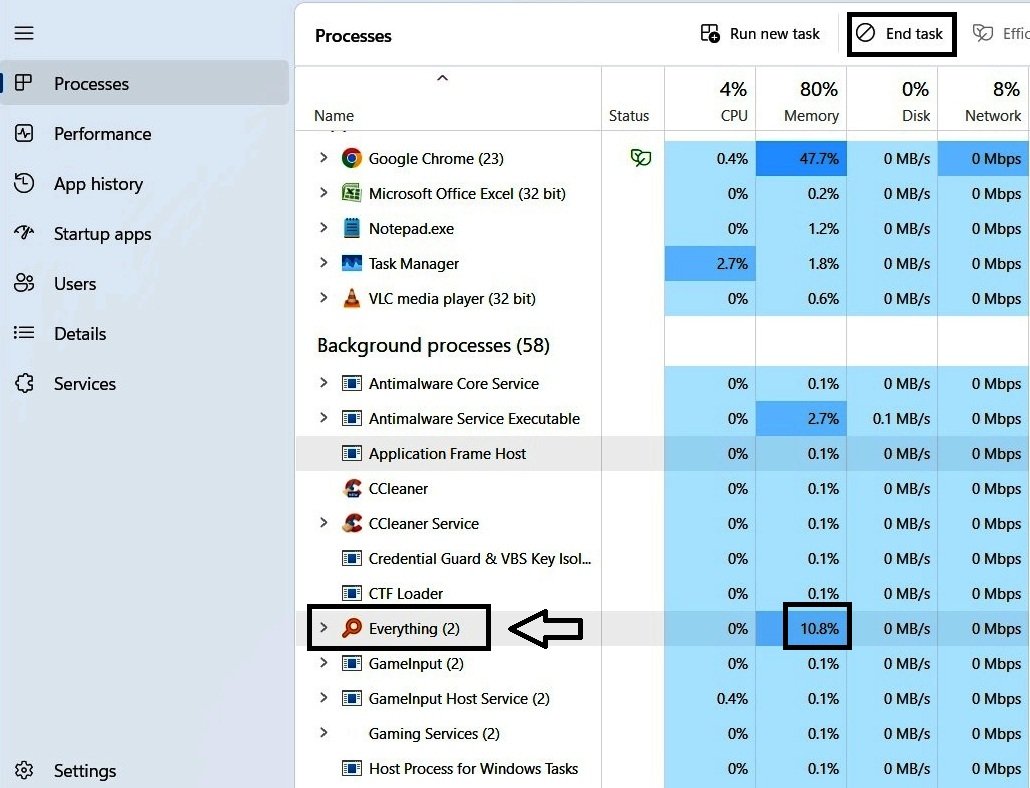Sort by the Network column header

tap(983, 98)
